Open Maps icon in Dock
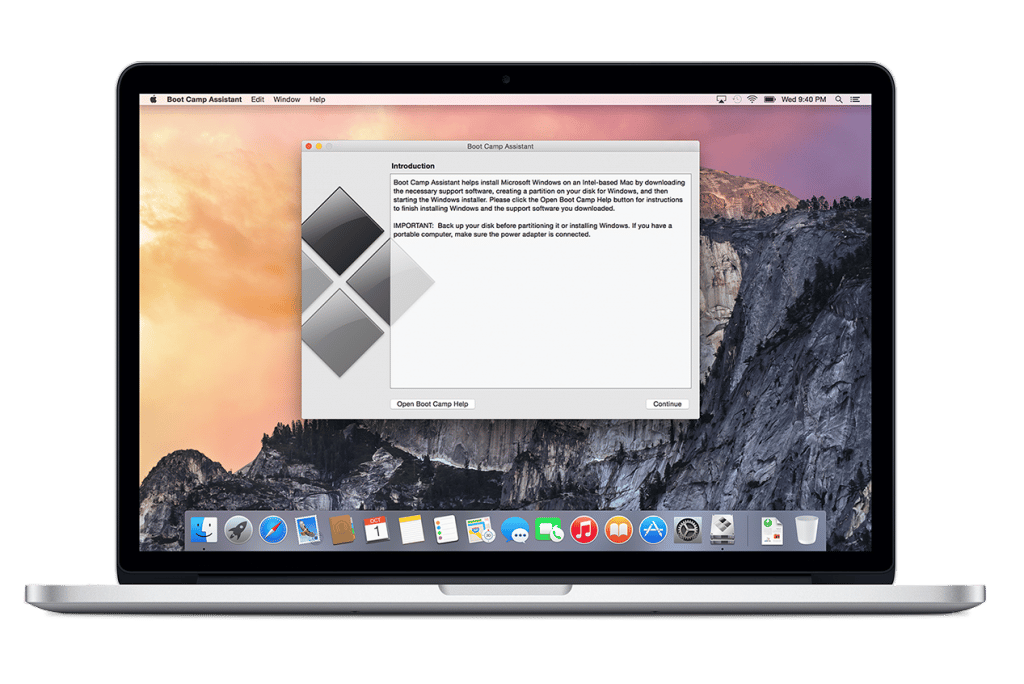Viewport: 1024px width, 684px height. coord(480,530)
